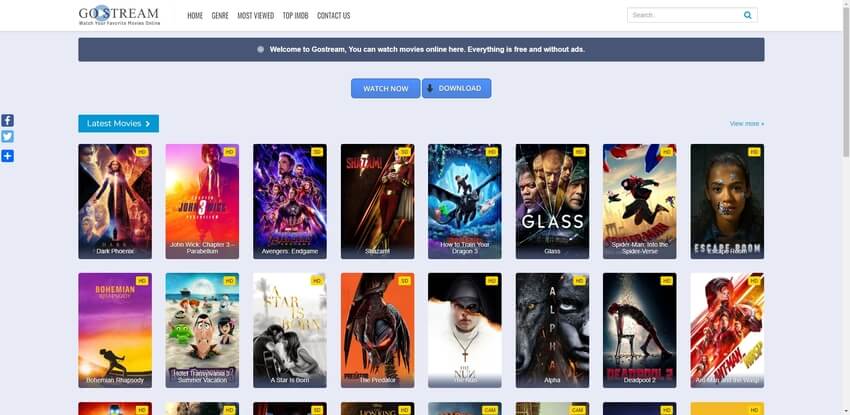Click the Watch Now button

click(385, 88)
